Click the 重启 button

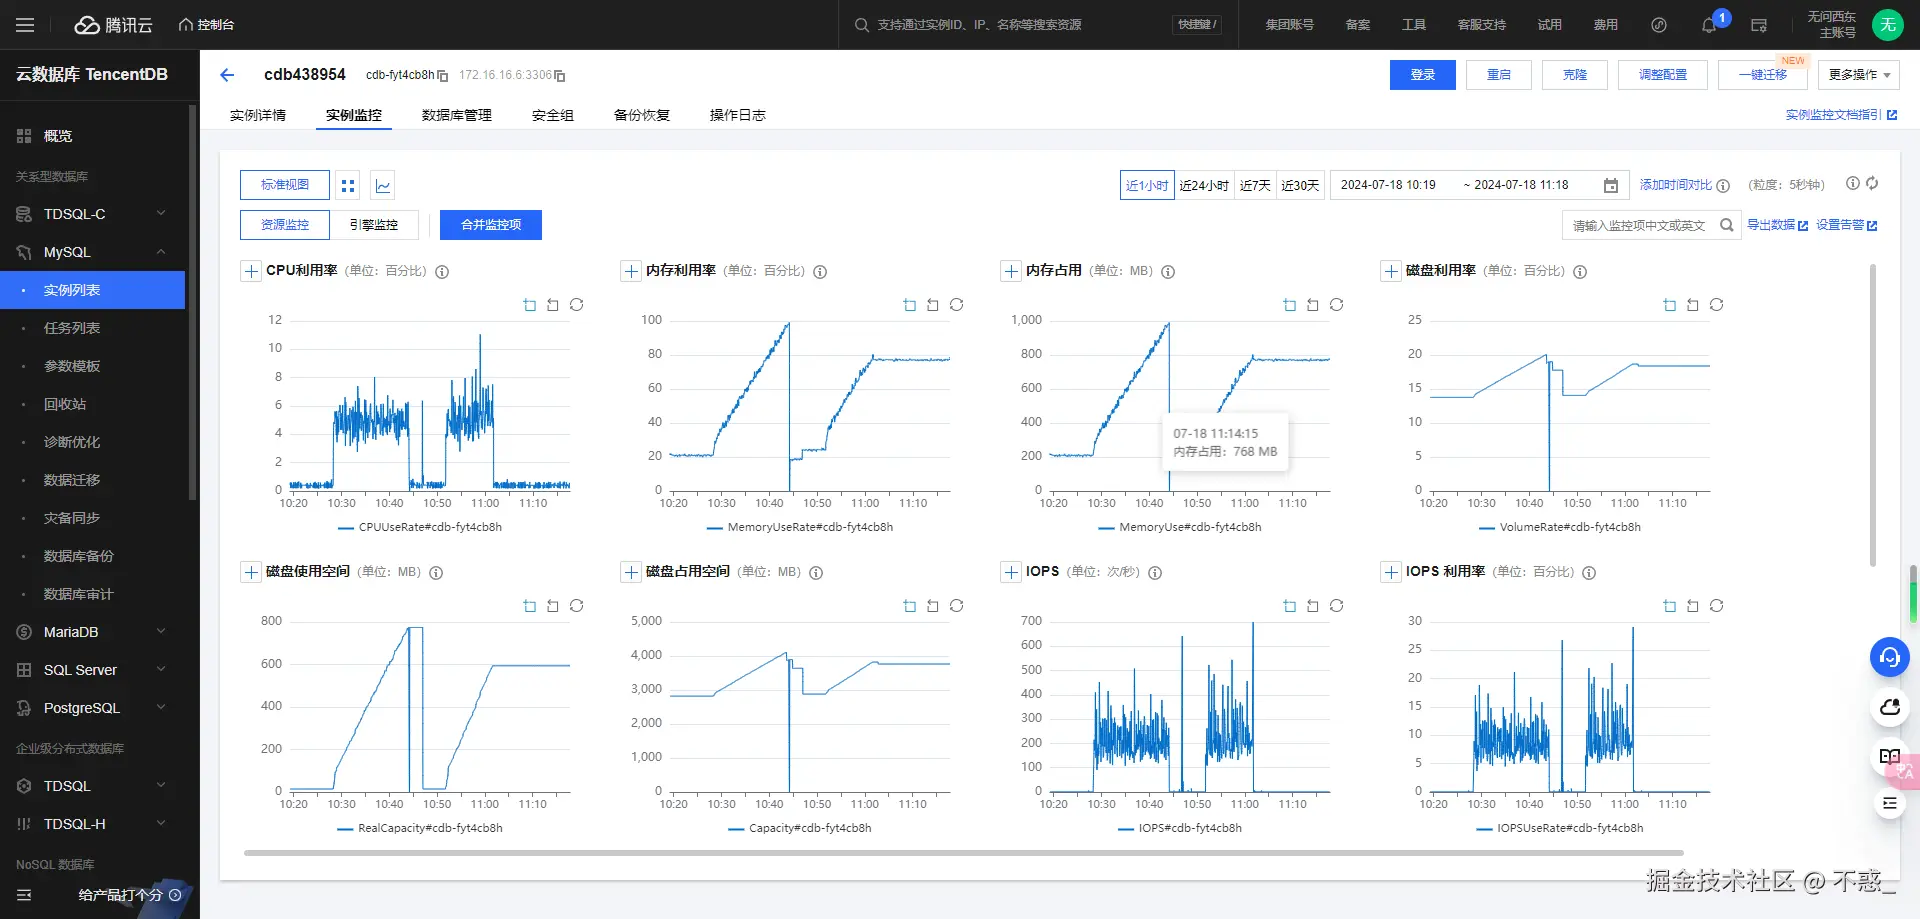coord(1499,75)
